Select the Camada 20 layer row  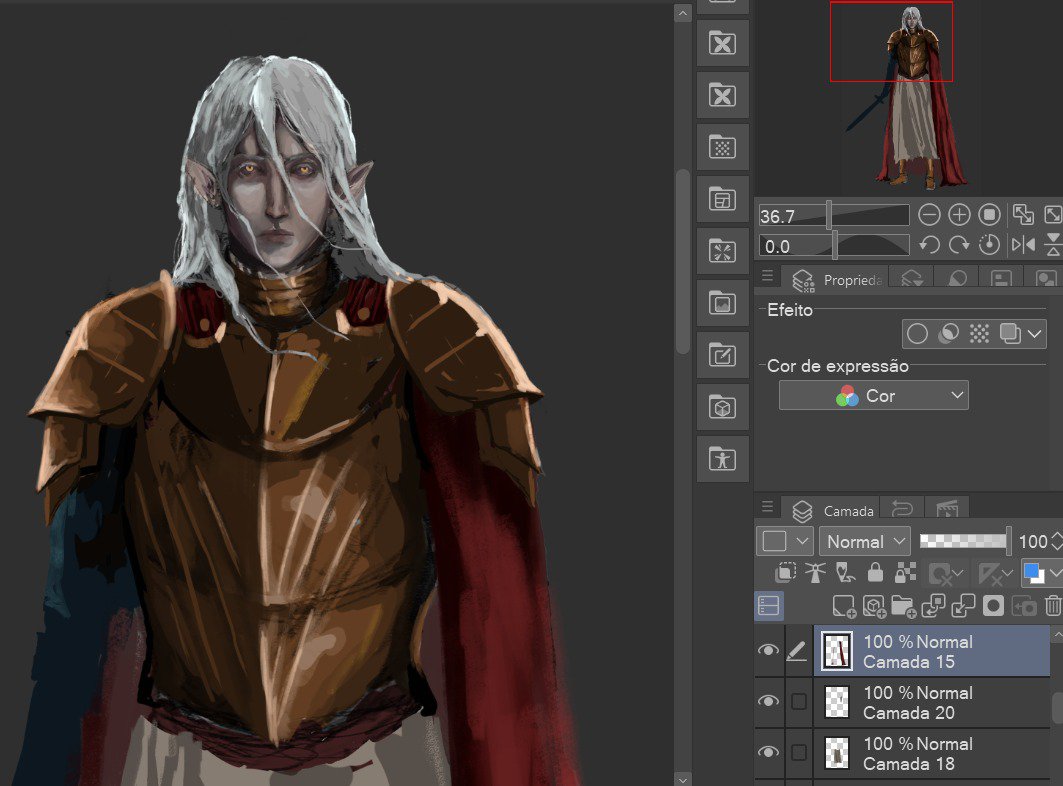click(931, 703)
